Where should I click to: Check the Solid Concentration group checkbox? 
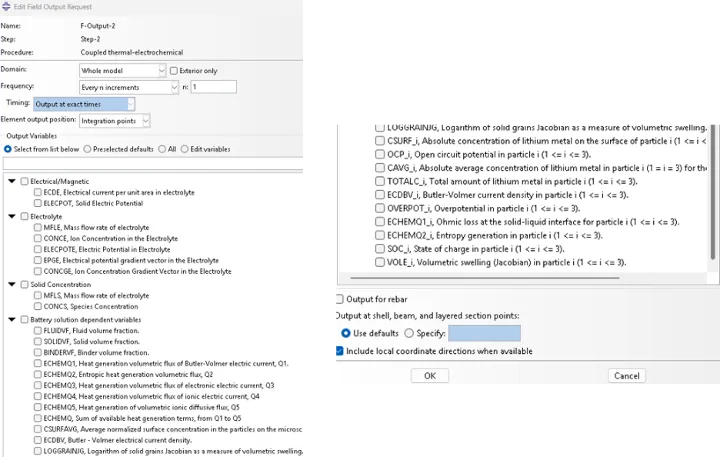pyautogui.click(x=24, y=285)
